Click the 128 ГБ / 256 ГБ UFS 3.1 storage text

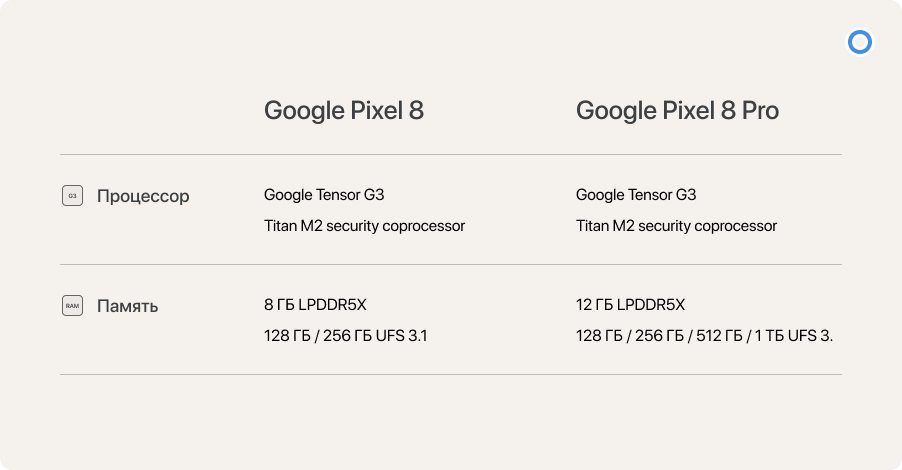(x=346, y=336)
